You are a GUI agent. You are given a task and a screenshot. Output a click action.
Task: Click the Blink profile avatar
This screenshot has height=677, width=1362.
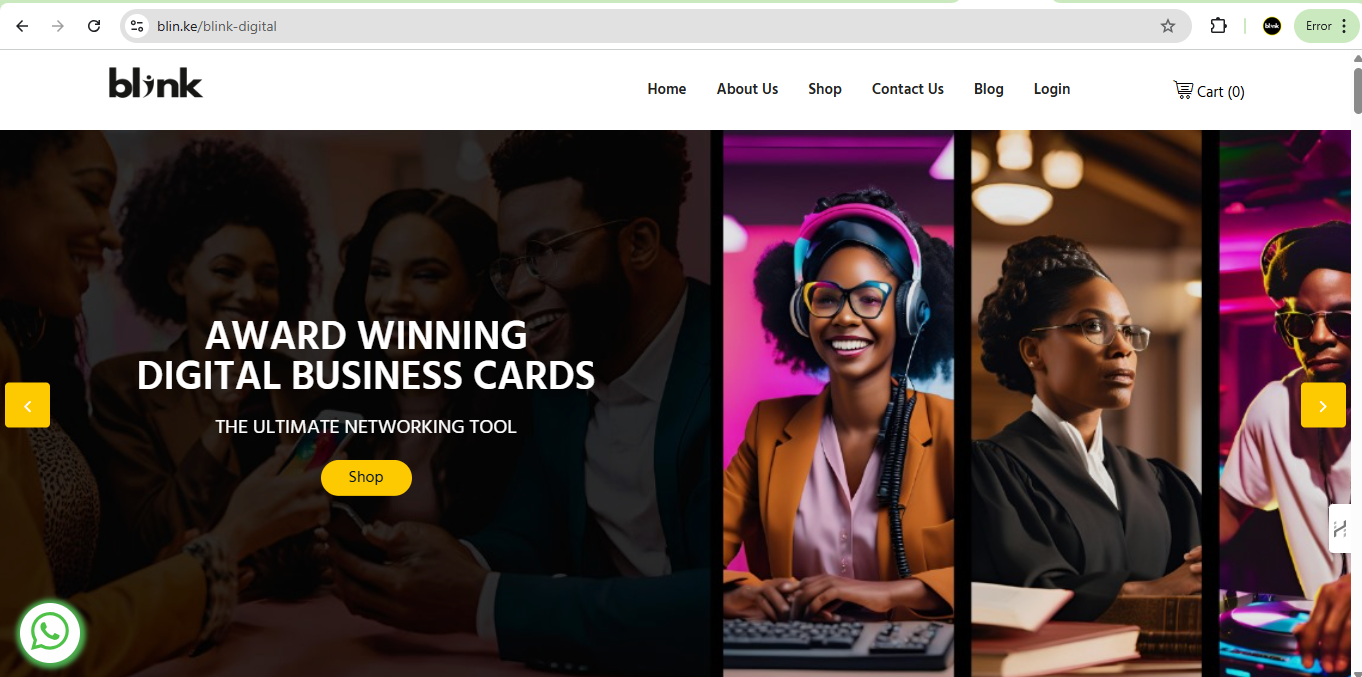[x=1272, y=26]
